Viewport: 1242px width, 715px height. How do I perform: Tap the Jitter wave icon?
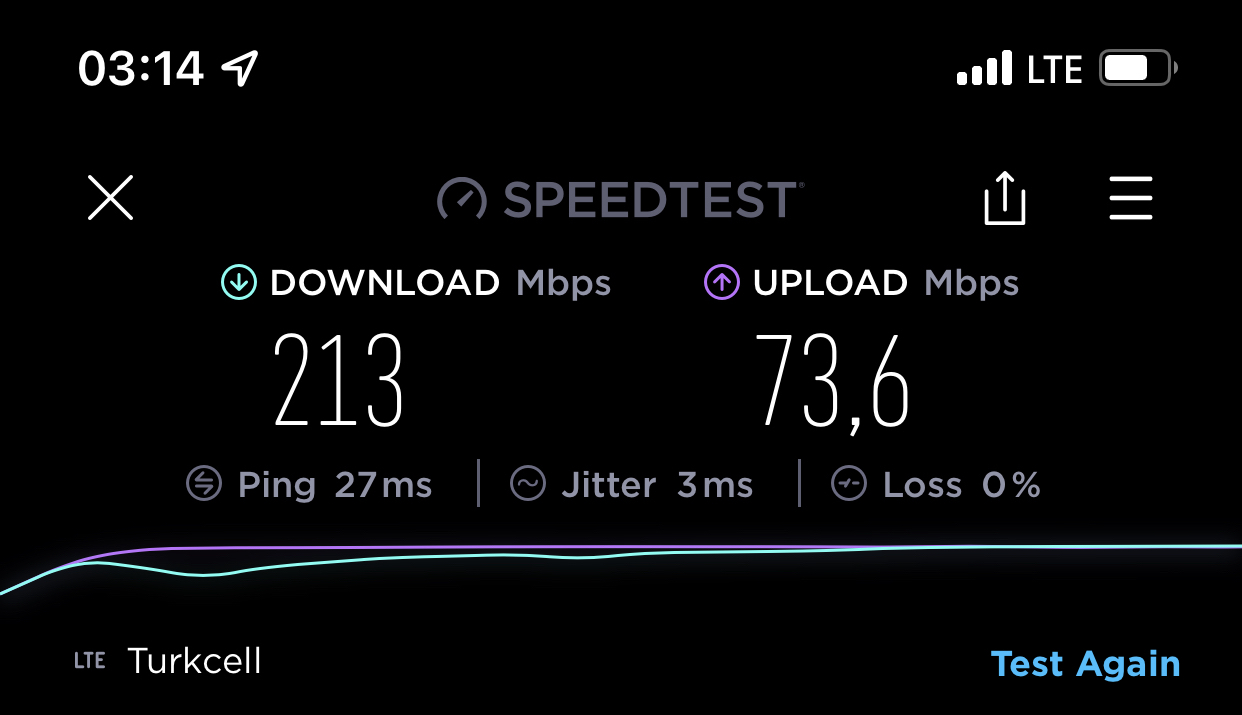527,485
